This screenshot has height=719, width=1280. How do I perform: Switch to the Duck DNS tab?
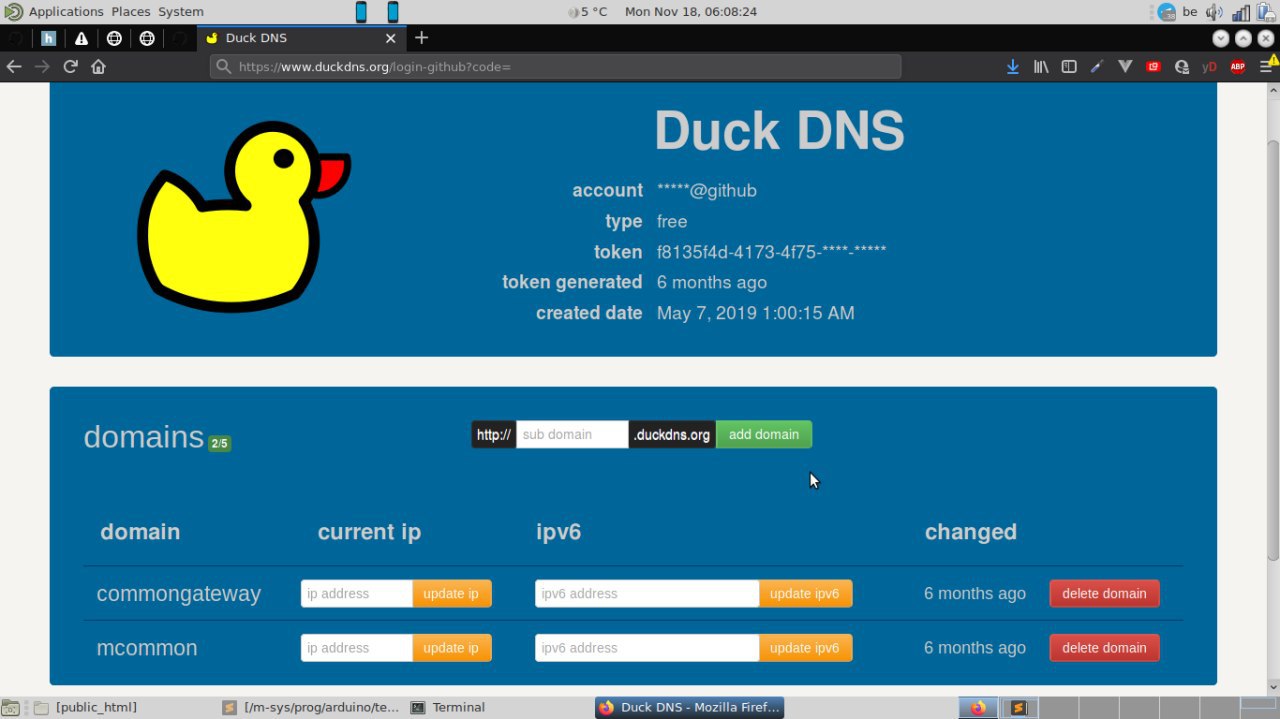tap(302, 38)
